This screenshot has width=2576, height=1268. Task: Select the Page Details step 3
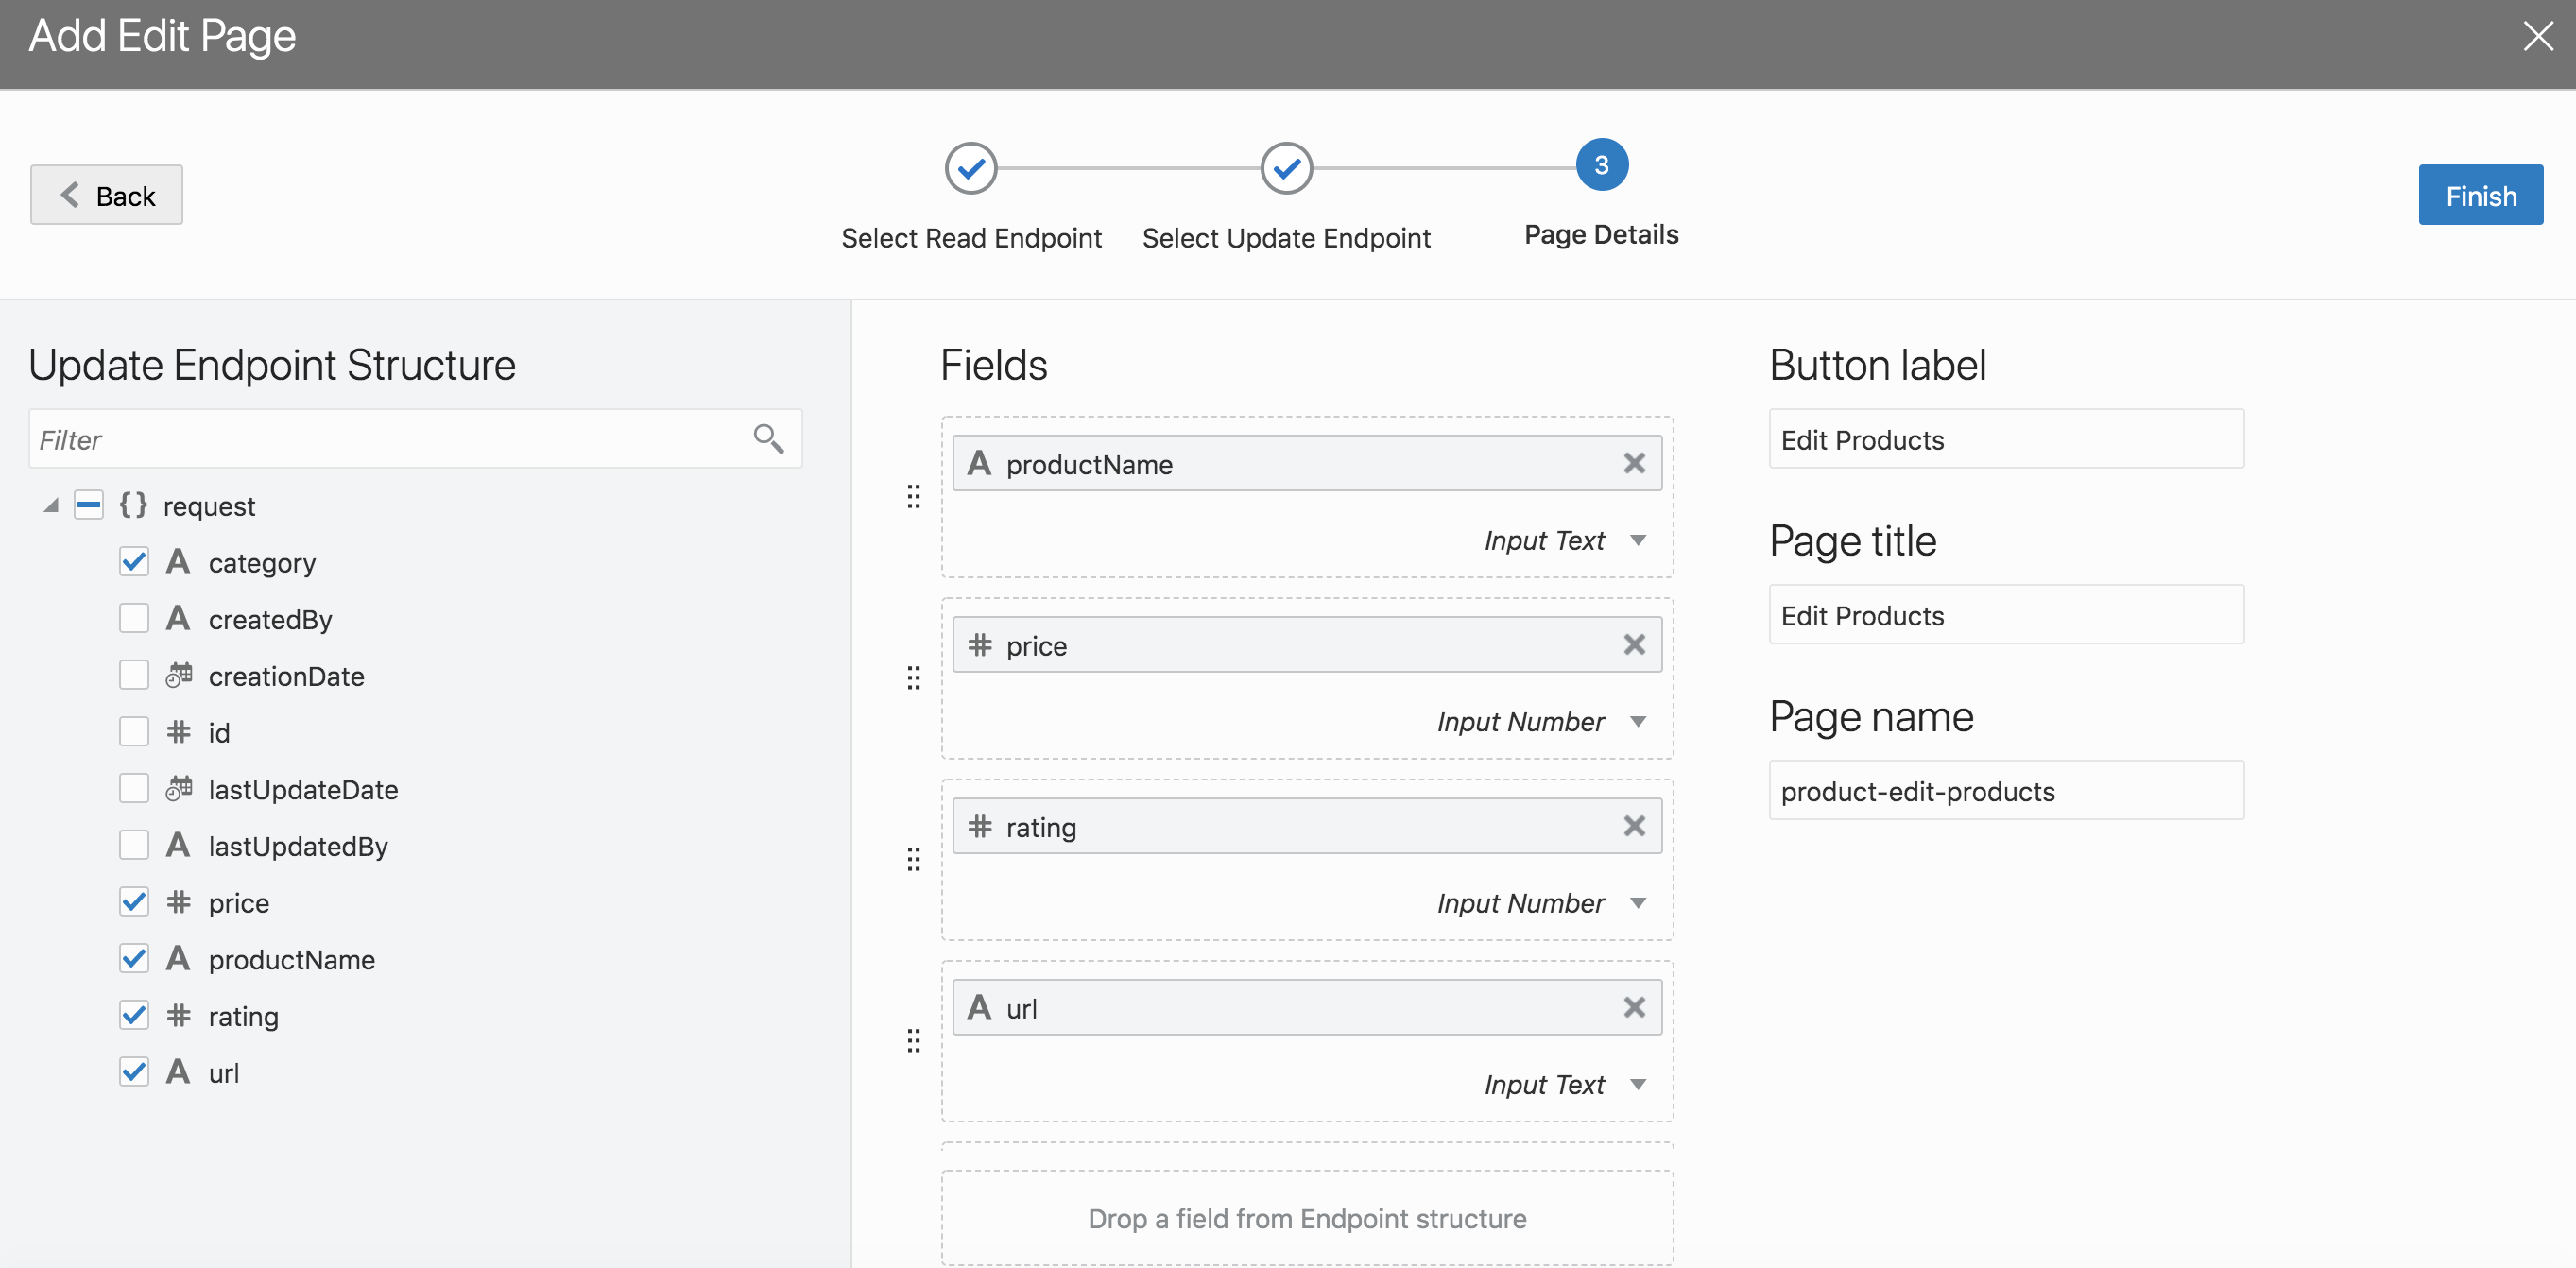[x=1601, y=165]
